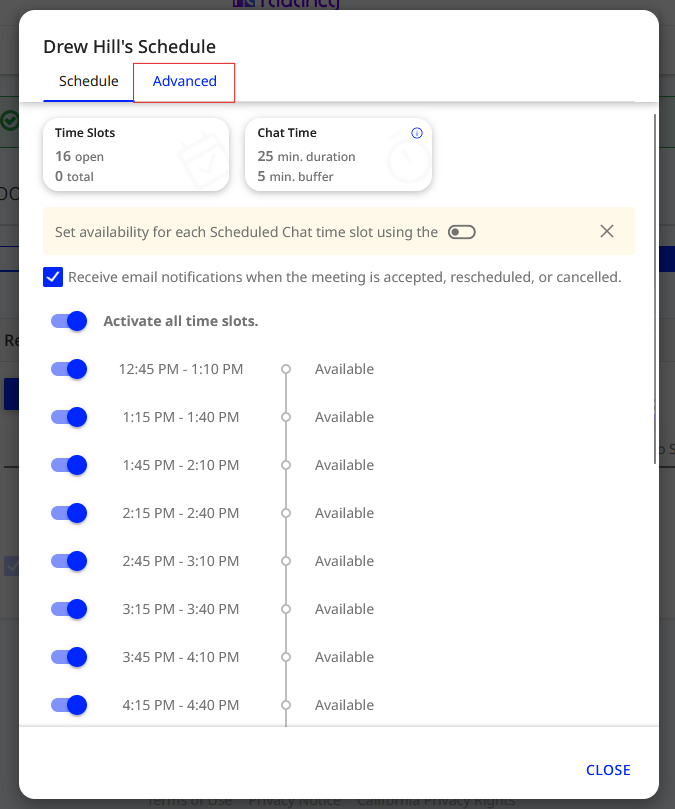Turn off the Activate all time slots toggle
Image resolution: width=675 pixels, height=809 pixels.
[x=69, y=321]
